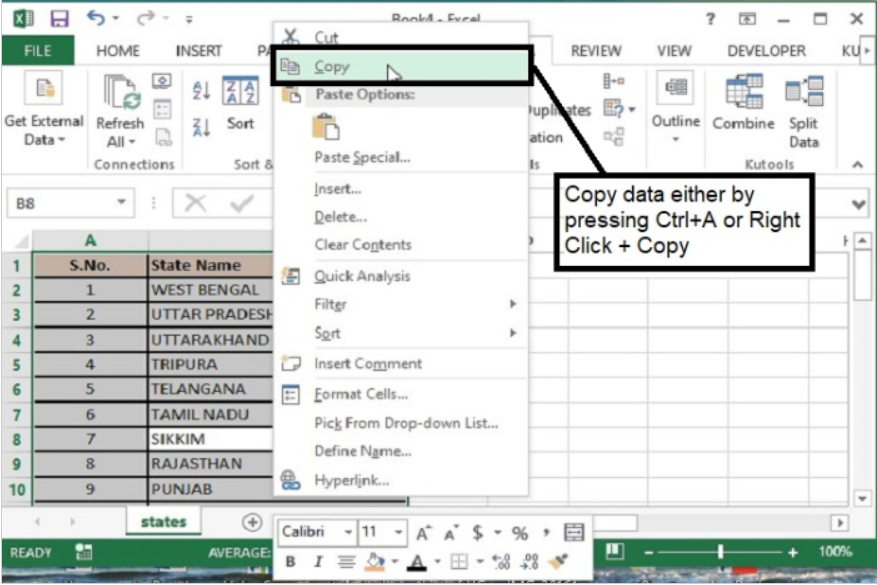Viewport: 877px width, 585px height.
Task: Click the fill color bucket icon
Action: point(375,562)
